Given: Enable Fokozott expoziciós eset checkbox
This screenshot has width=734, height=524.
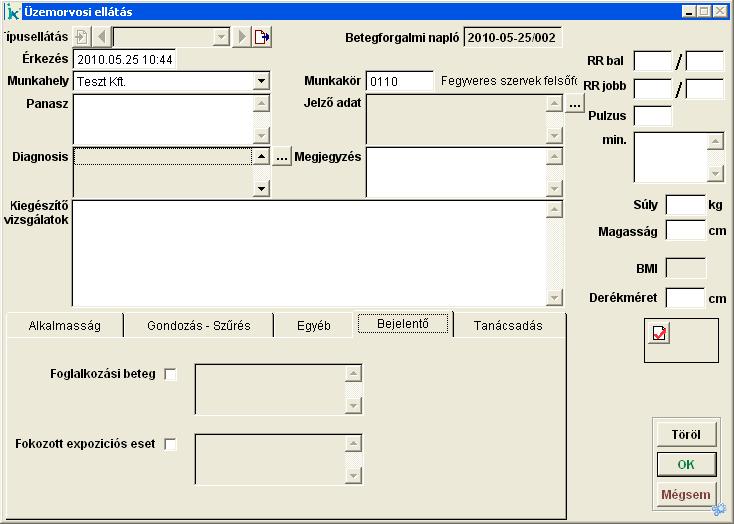Looking at the screenshot, I should pos(170,444).
